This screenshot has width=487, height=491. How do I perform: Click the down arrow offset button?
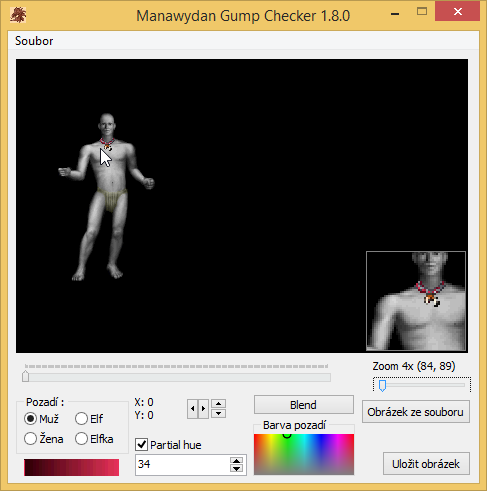(218, 414)
